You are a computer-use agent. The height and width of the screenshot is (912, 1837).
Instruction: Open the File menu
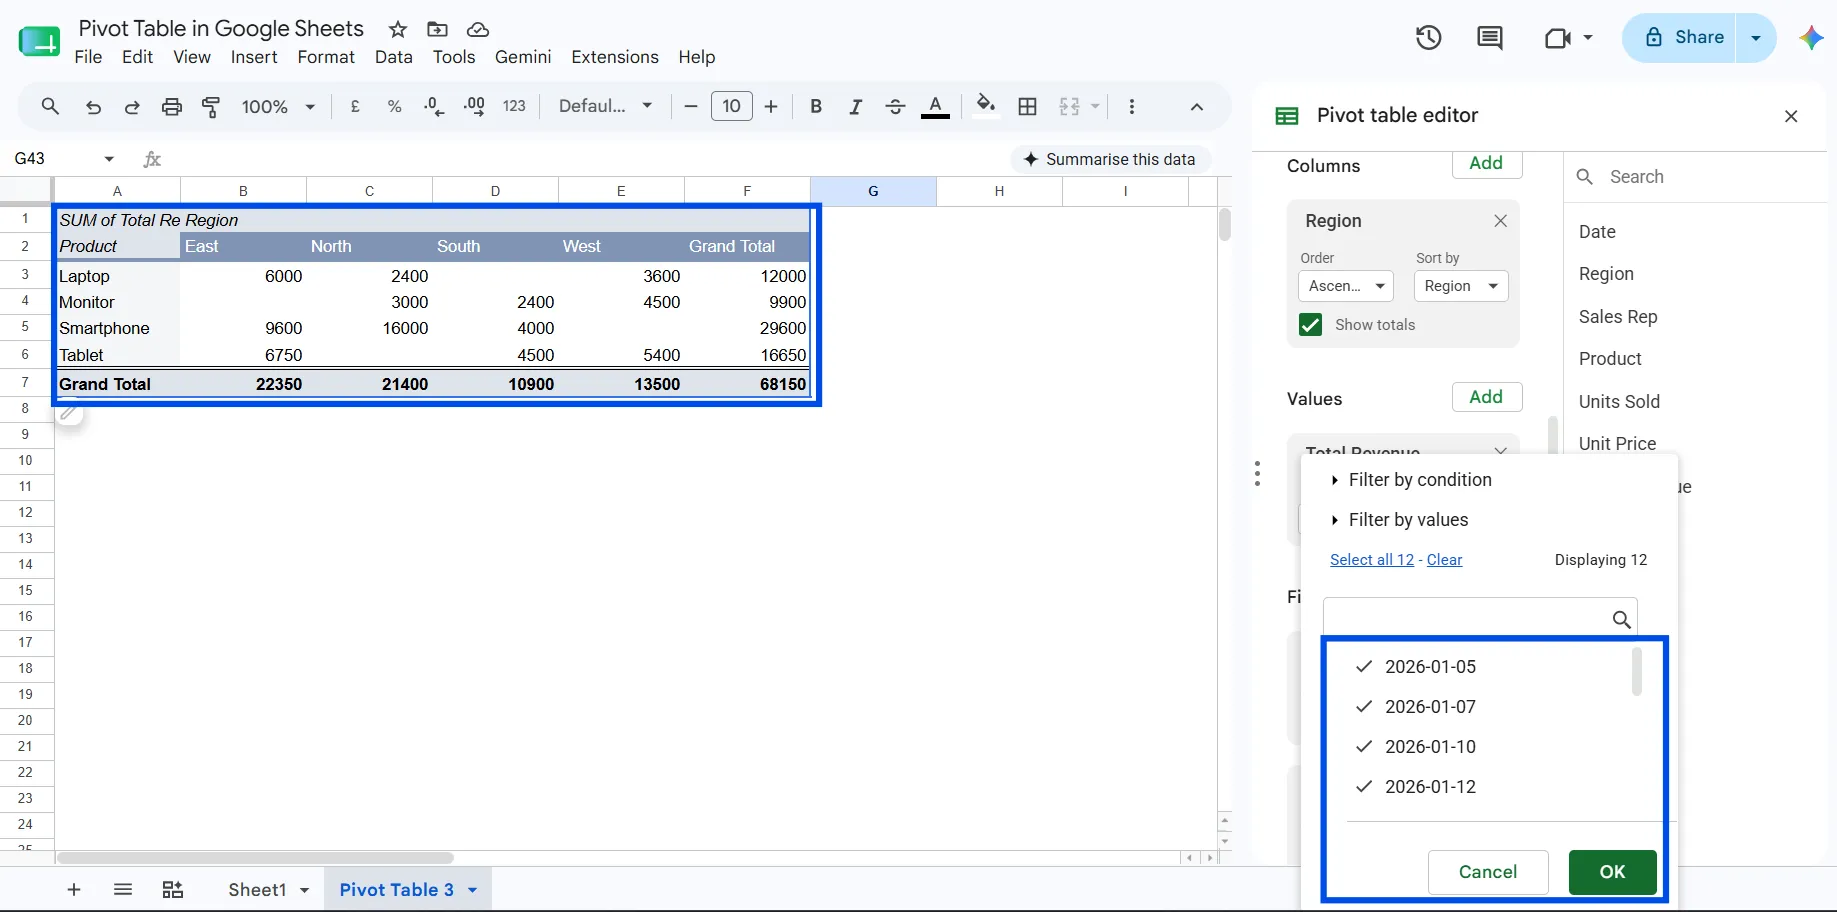(x=88, y=57)
